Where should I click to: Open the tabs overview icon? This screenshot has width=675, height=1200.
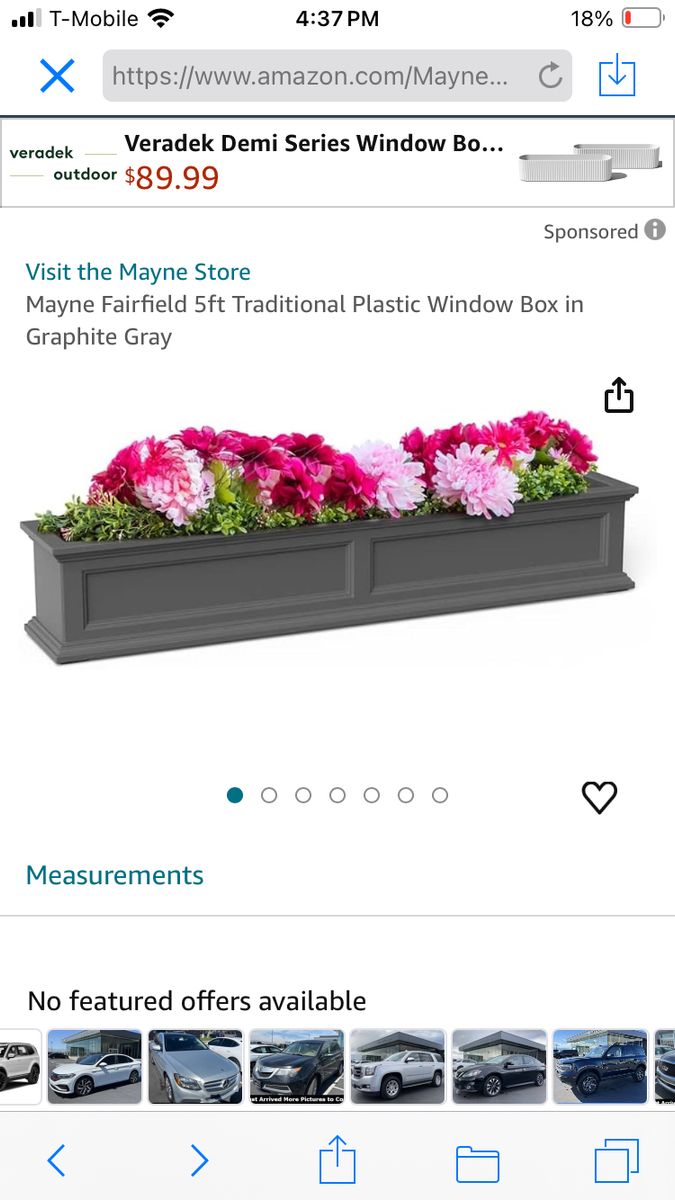point(616,1161)
